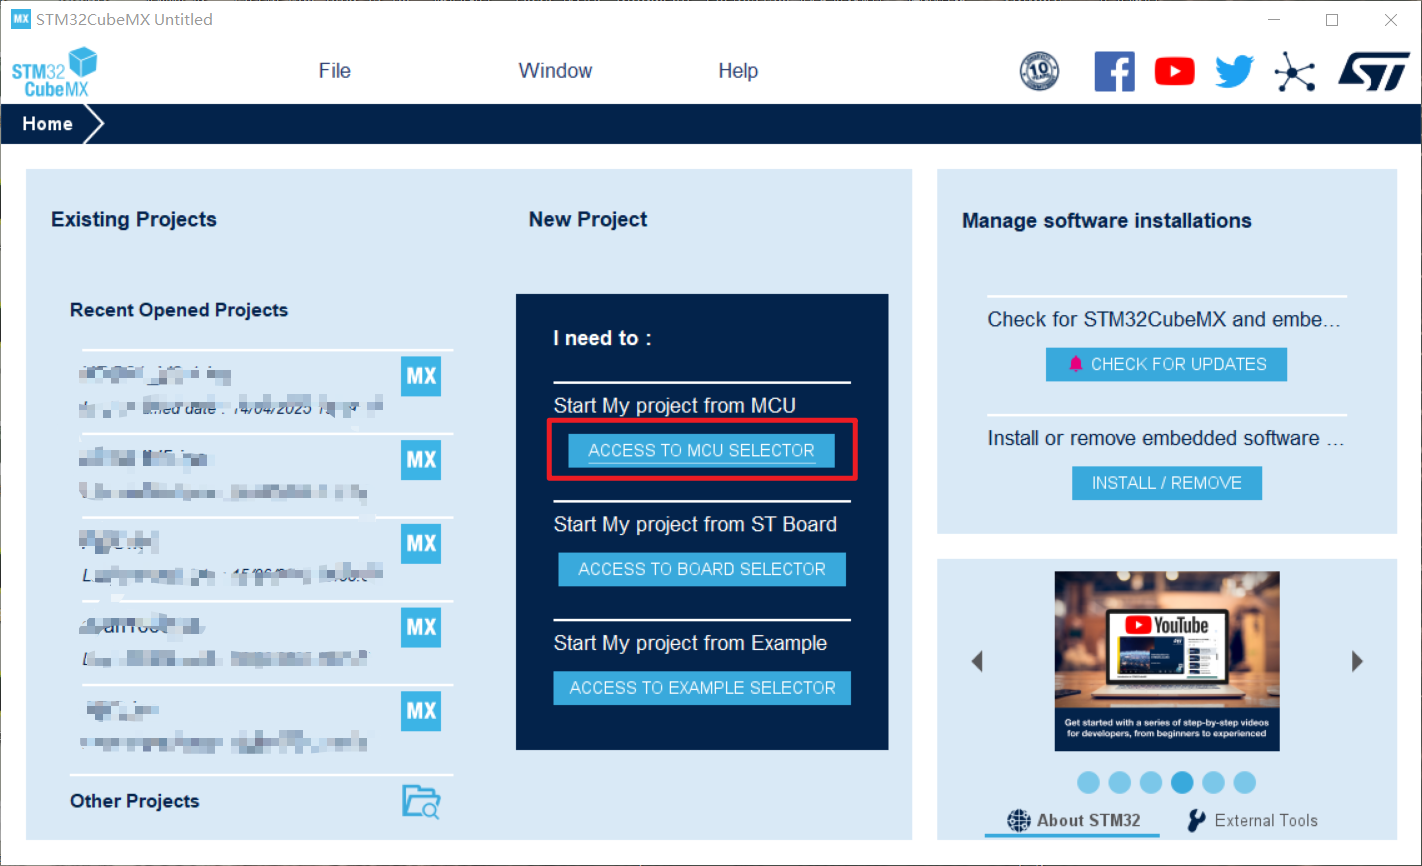Click the MX icon in the title bar
Screen dimensions: 1422x866
click(x=20, y=19)
